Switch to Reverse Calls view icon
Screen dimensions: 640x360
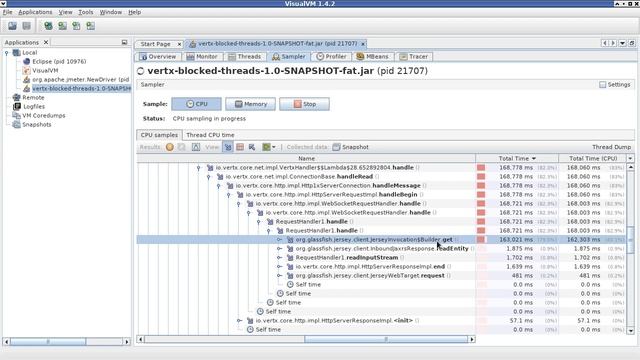pyautogui.click(x=252, y=147)
